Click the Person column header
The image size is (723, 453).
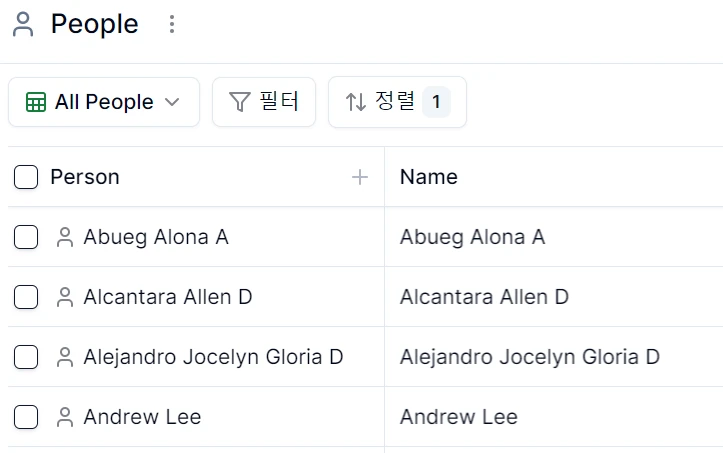[85, 177]
